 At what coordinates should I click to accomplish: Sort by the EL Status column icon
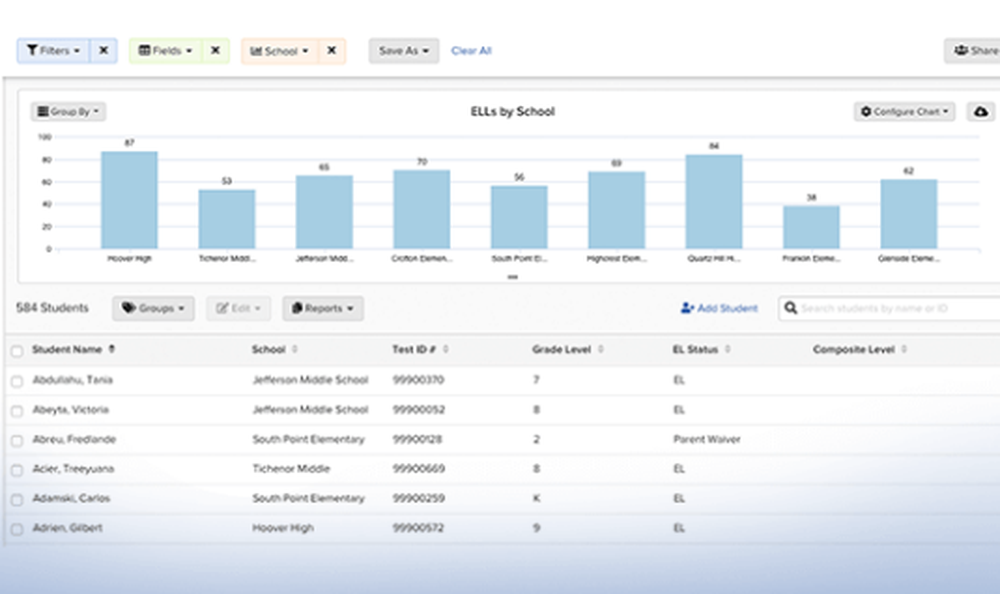[728, 349]
